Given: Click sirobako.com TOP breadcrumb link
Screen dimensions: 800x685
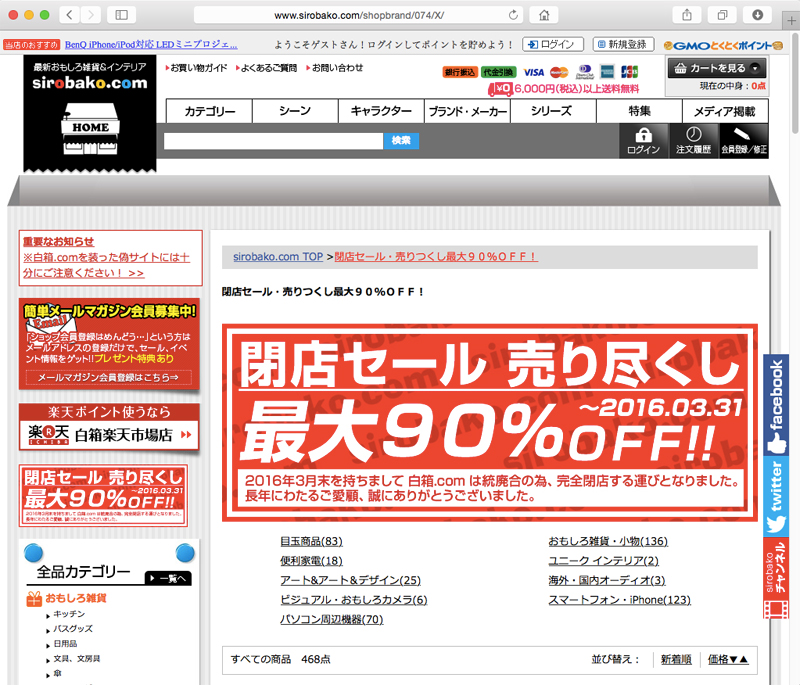Looking at the screenshot, I should pyautogui.click(x=278, y=257).
